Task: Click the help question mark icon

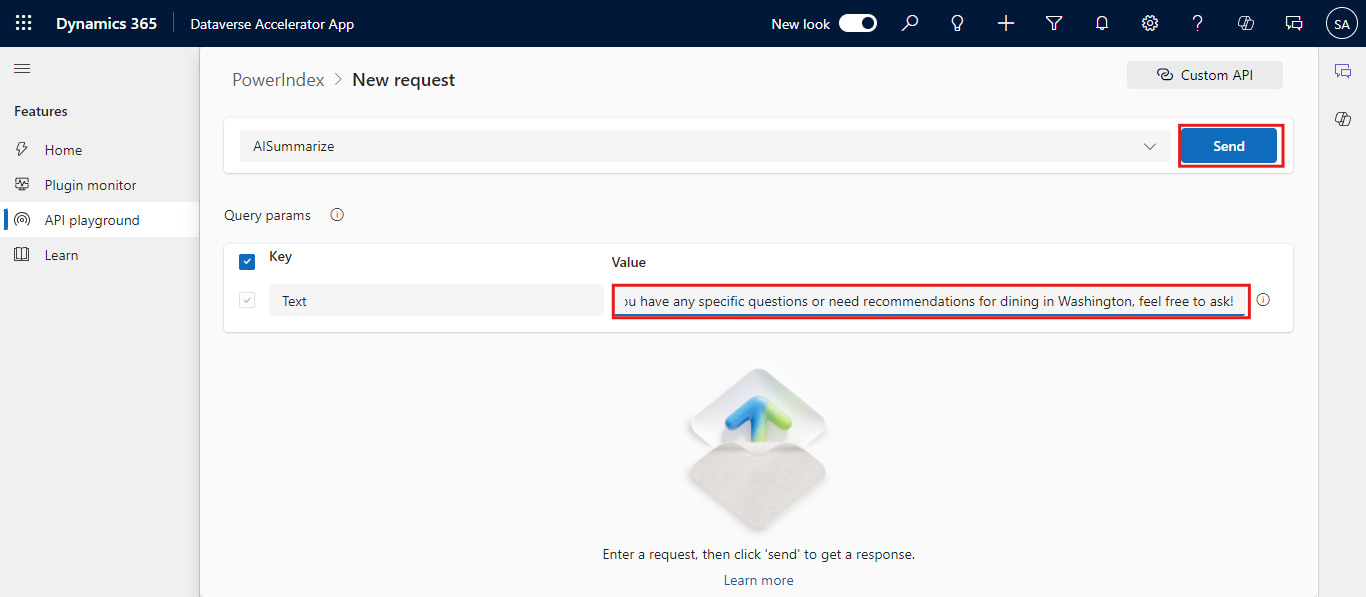Action: click(x=1198, y=23)
